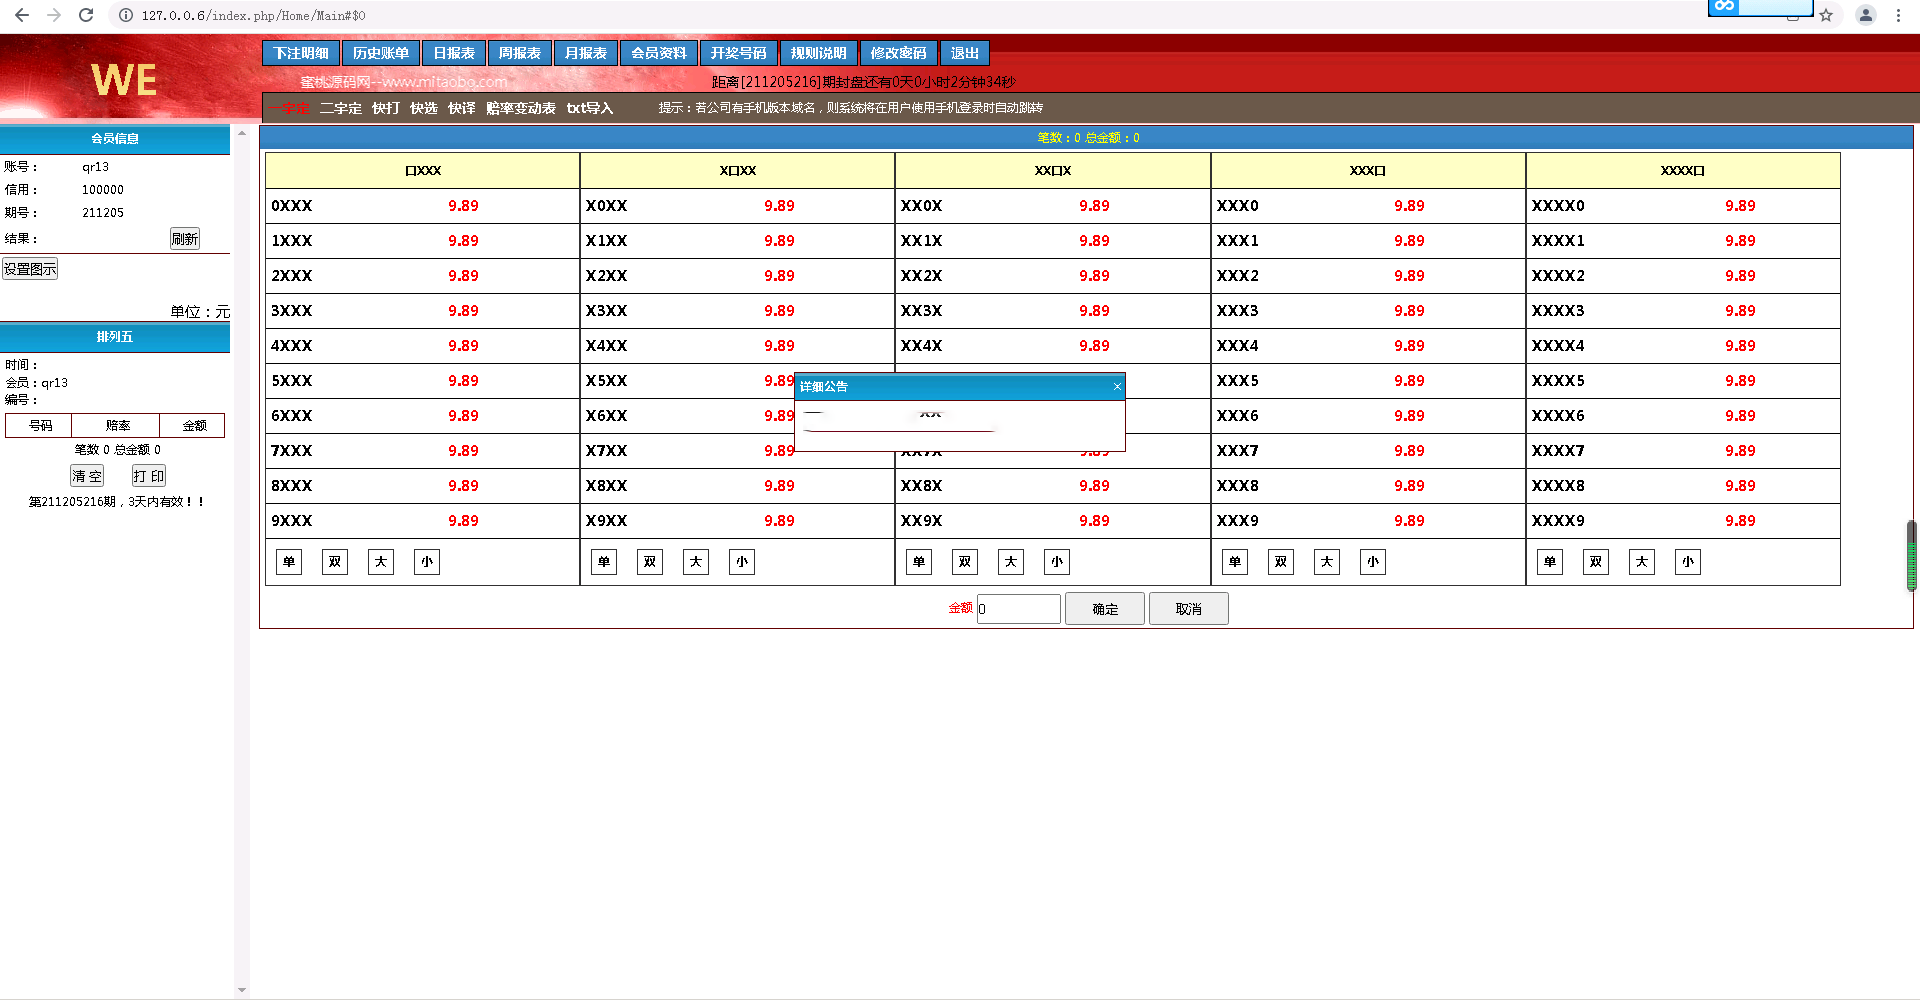Reload the page with the browser refresh icon

86,15
